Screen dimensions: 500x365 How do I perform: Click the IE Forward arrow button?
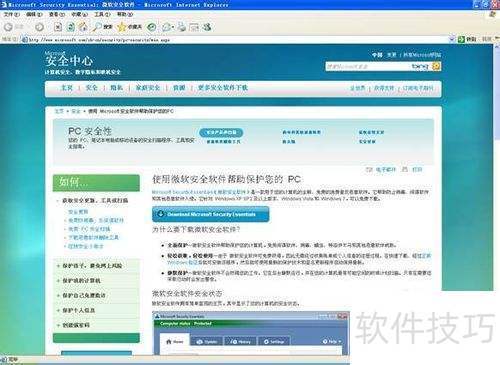39,27
